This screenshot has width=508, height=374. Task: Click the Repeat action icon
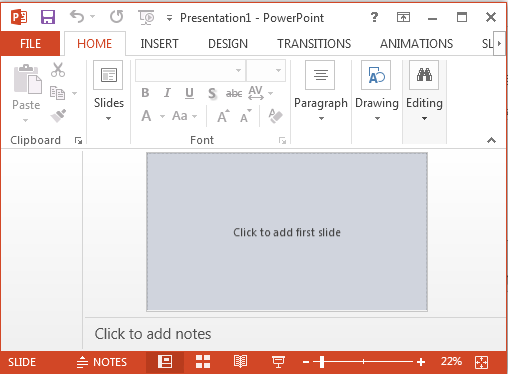117,17
